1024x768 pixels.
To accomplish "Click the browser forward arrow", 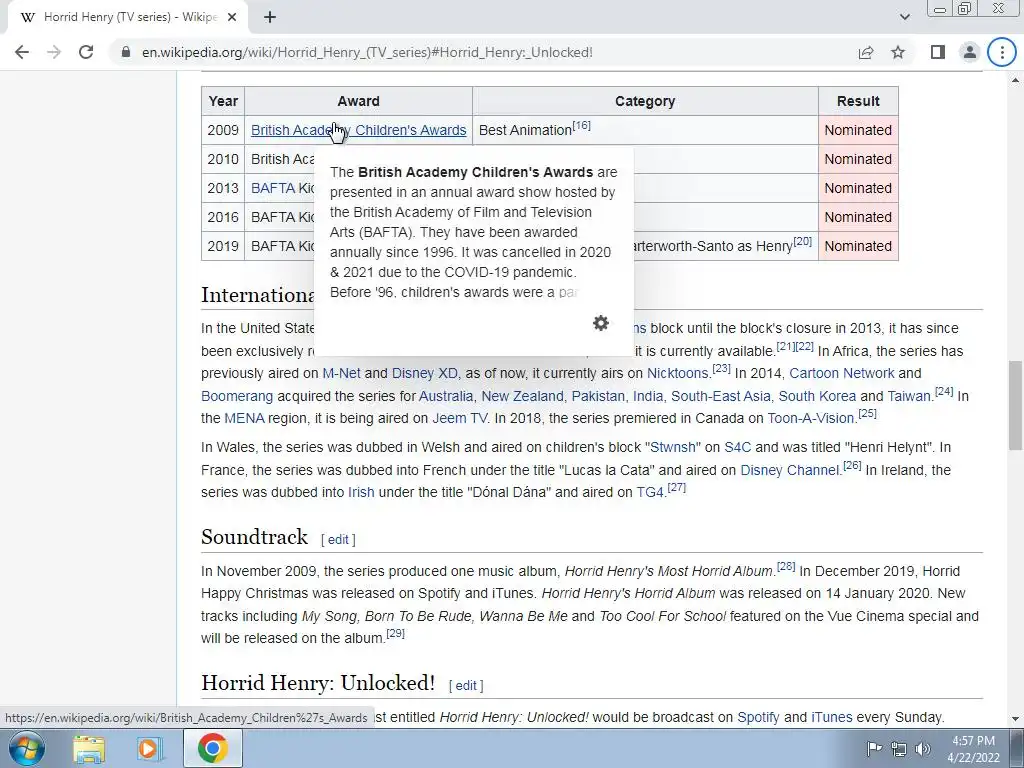I will point(54,52).
